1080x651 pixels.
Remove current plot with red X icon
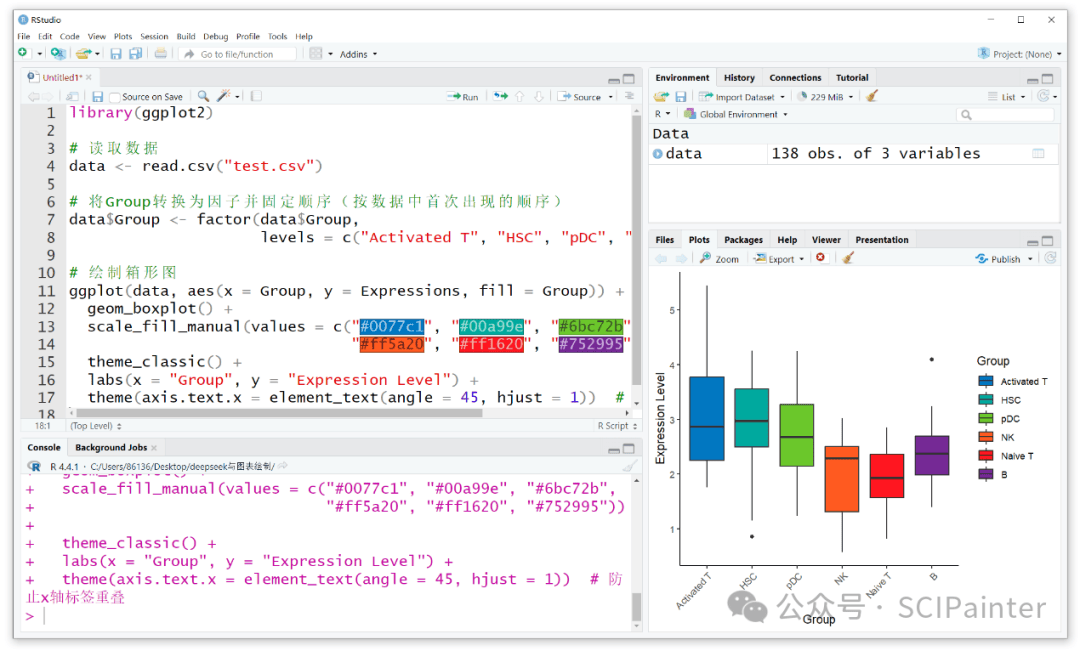click(x=820, y=258)
